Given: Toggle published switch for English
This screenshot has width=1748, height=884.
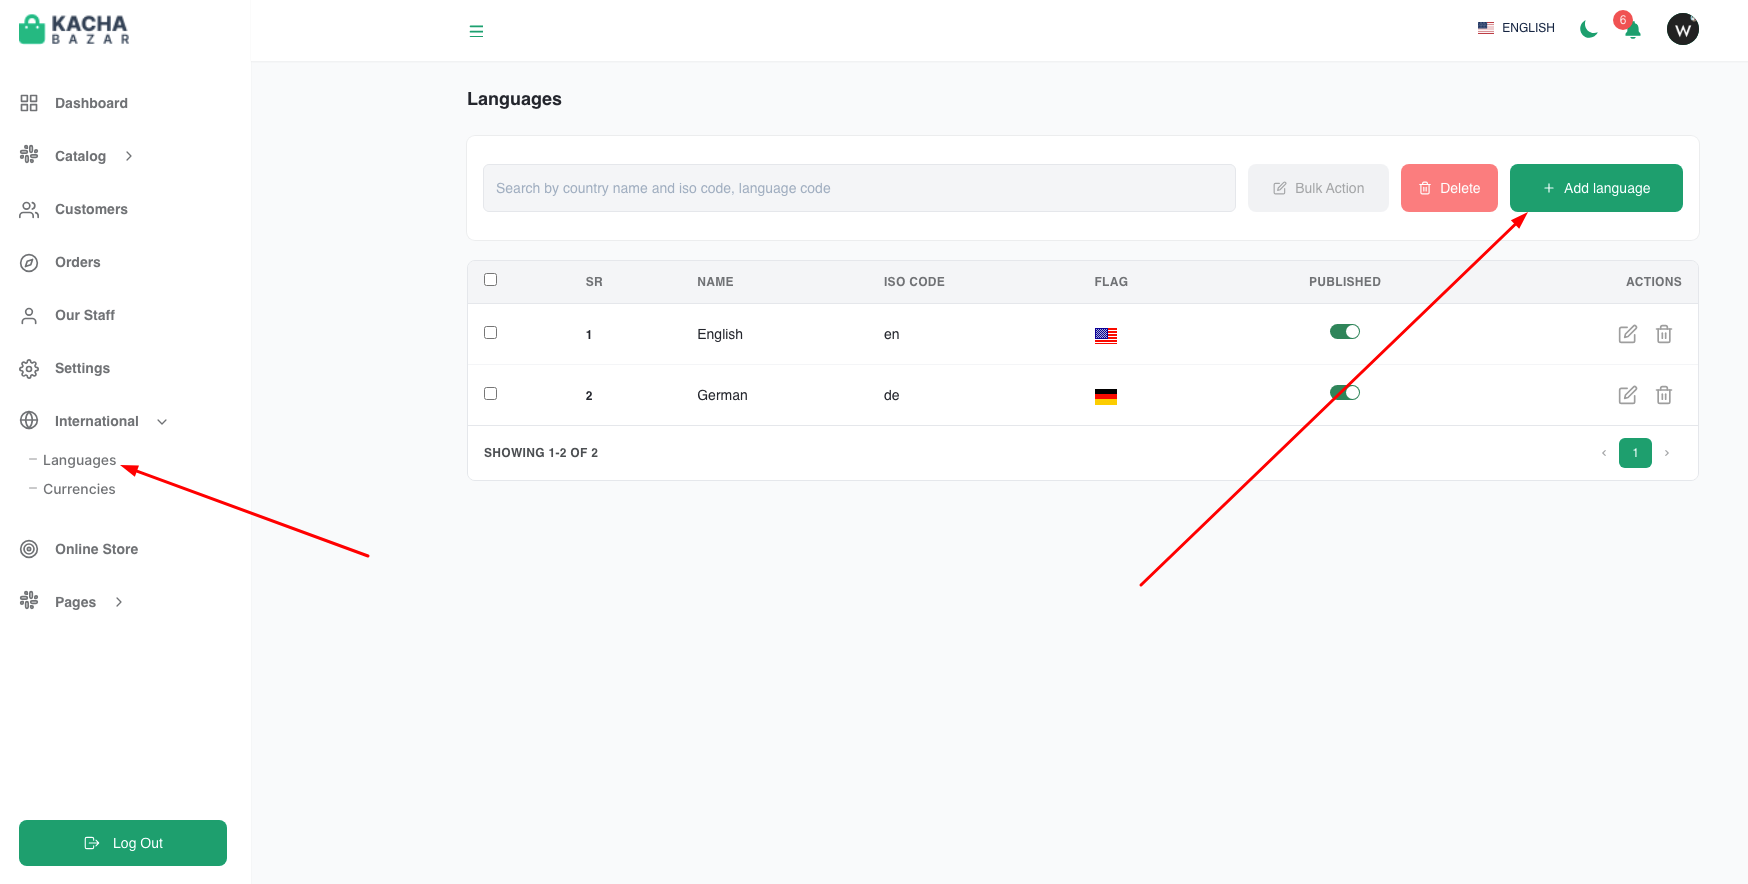Looking at the screenshot, I should [x=1345, y=332].
